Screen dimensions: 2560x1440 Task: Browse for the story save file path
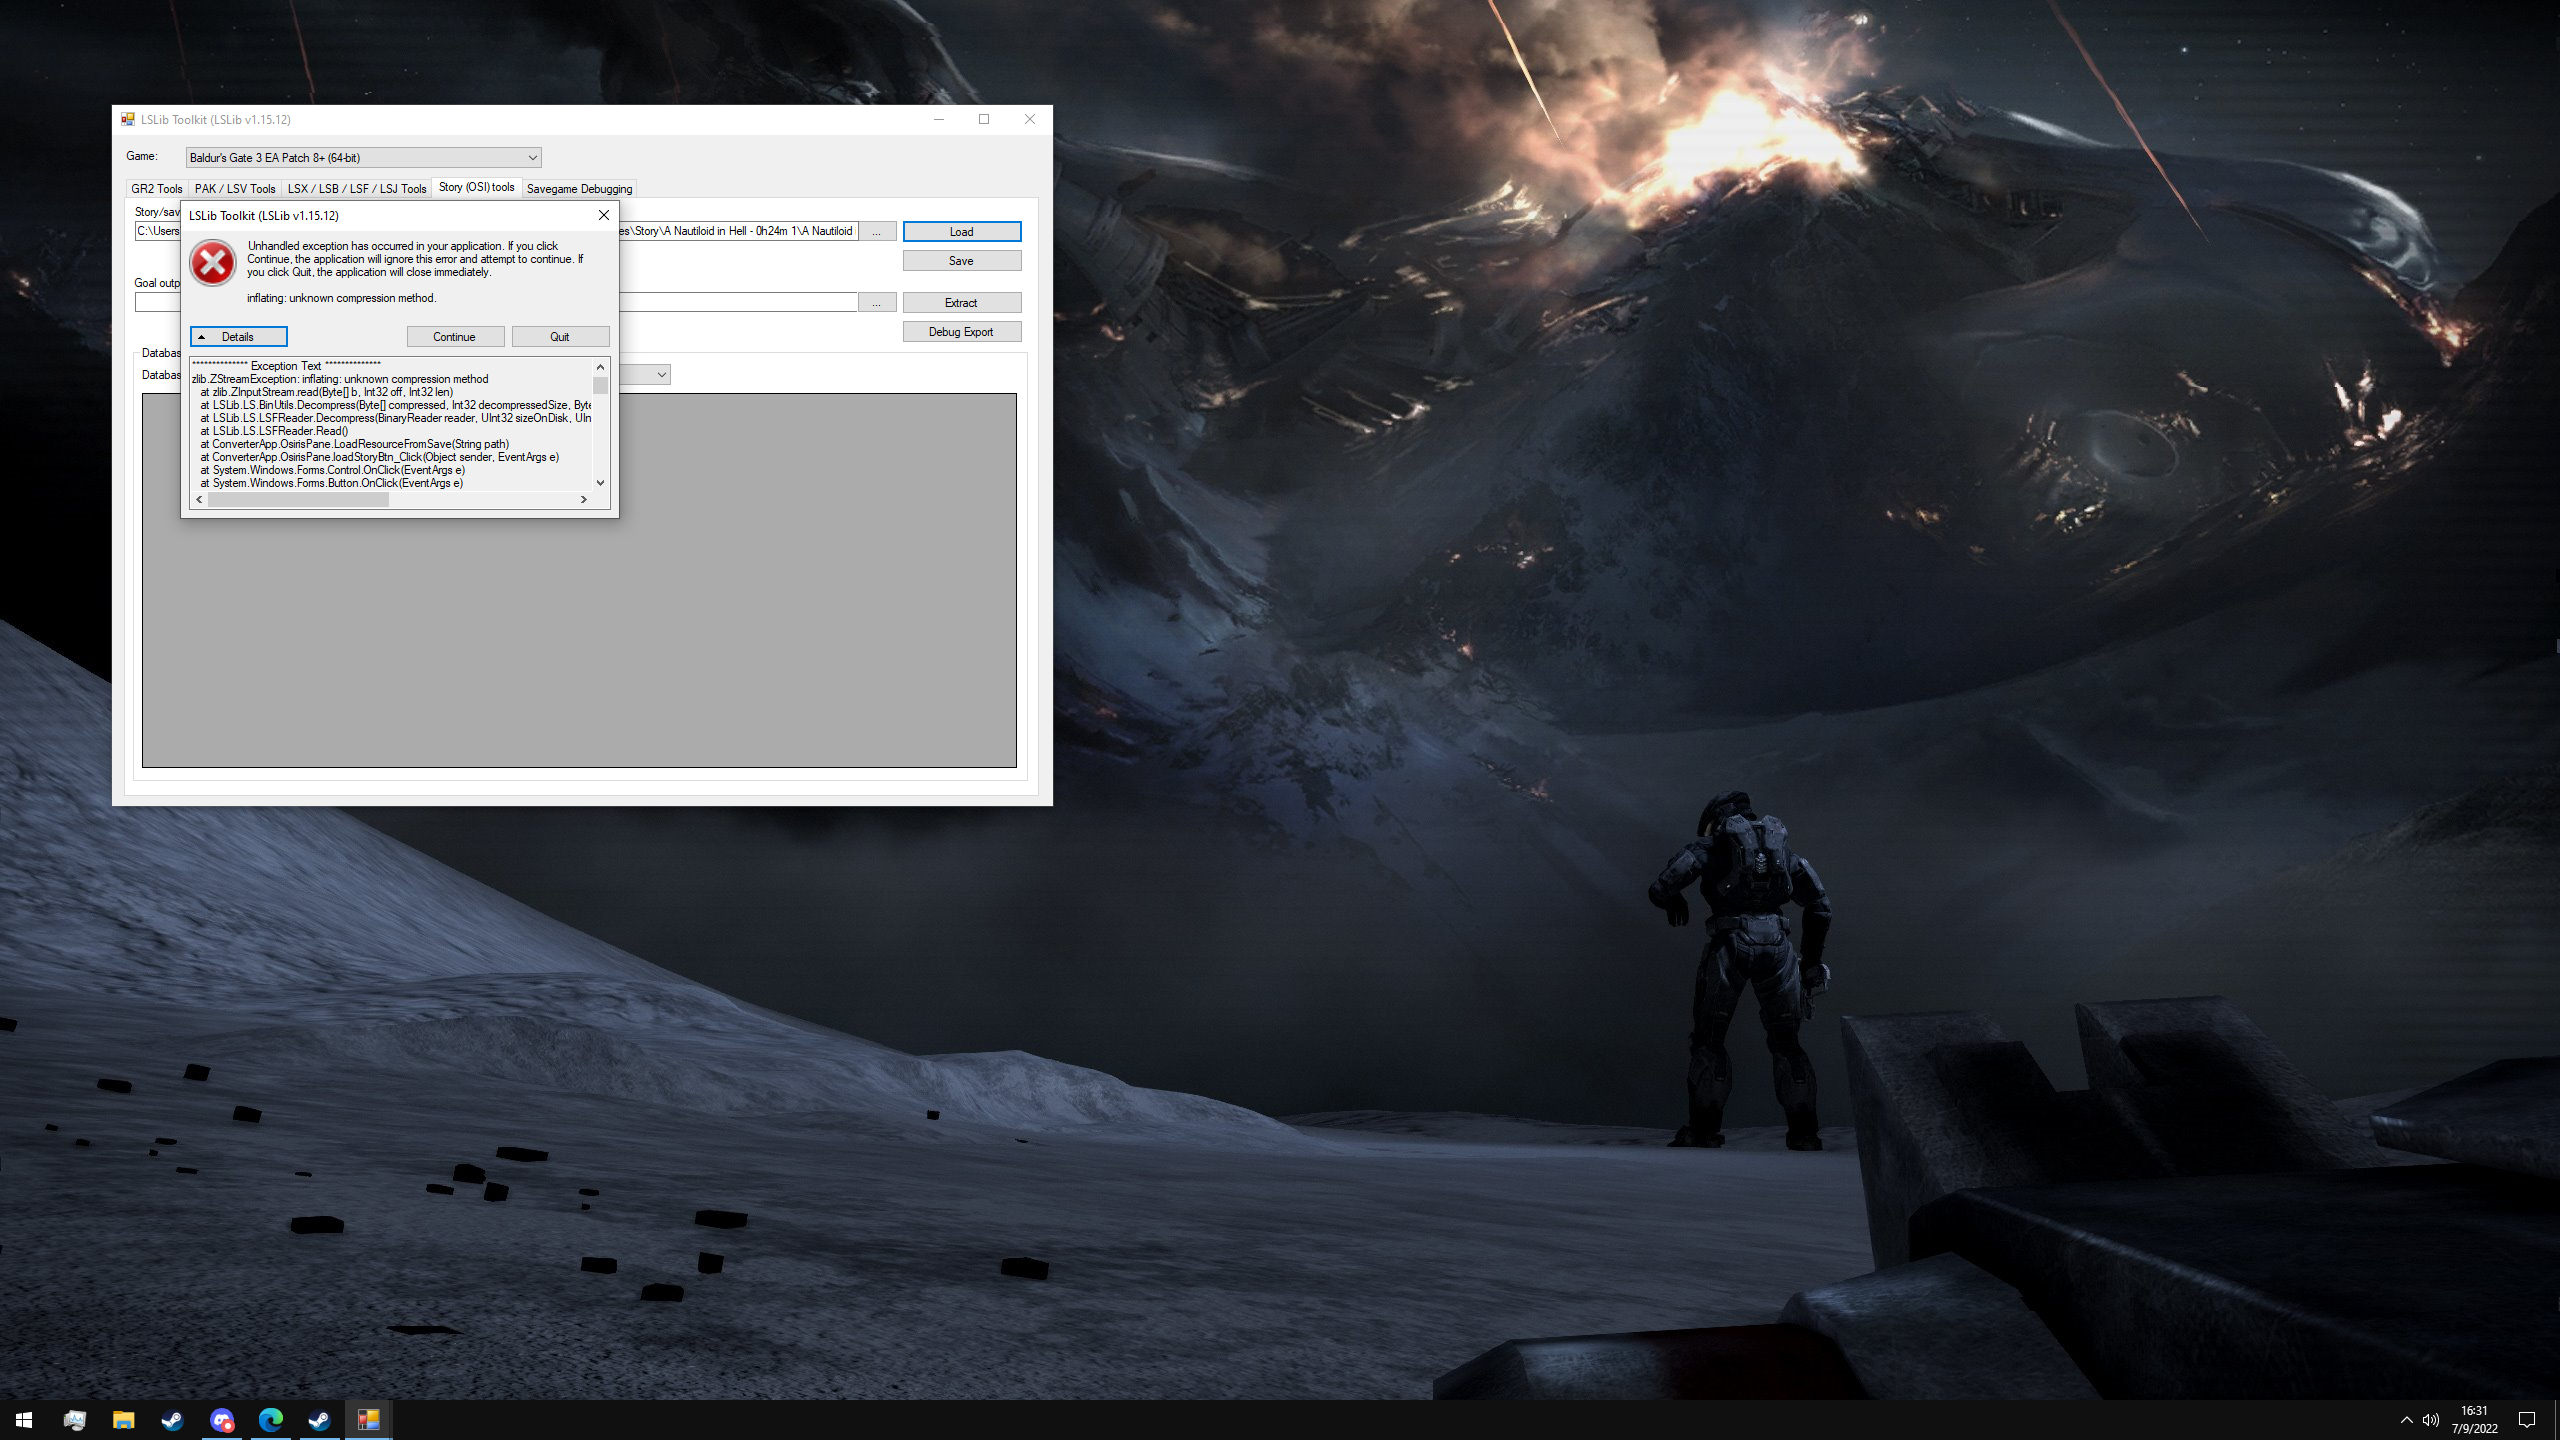[877, 232]
